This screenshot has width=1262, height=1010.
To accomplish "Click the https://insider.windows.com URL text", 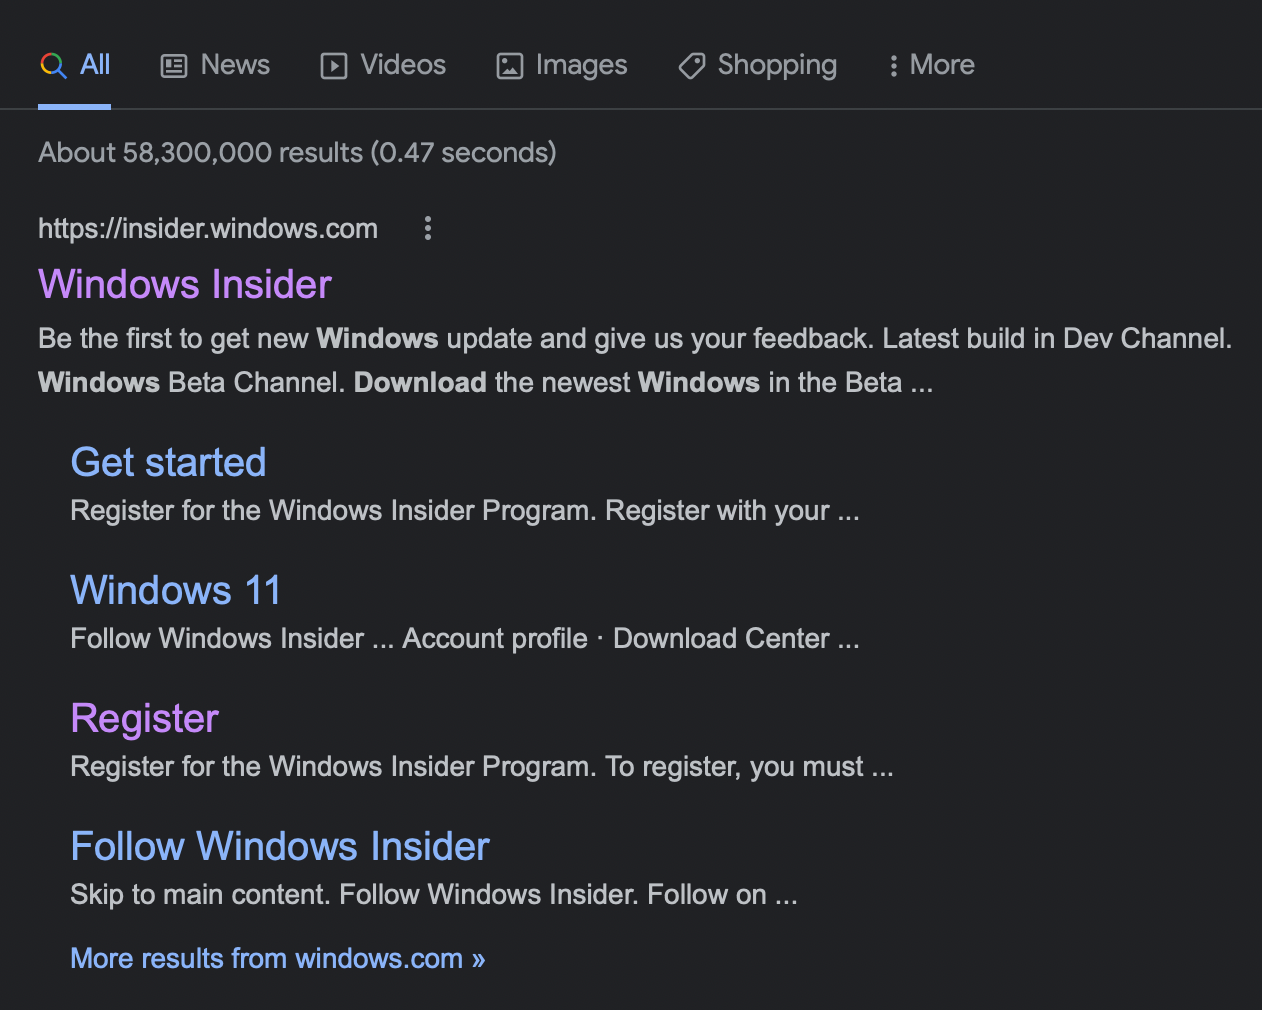I will pyautogui.click(x=208, y=229).
